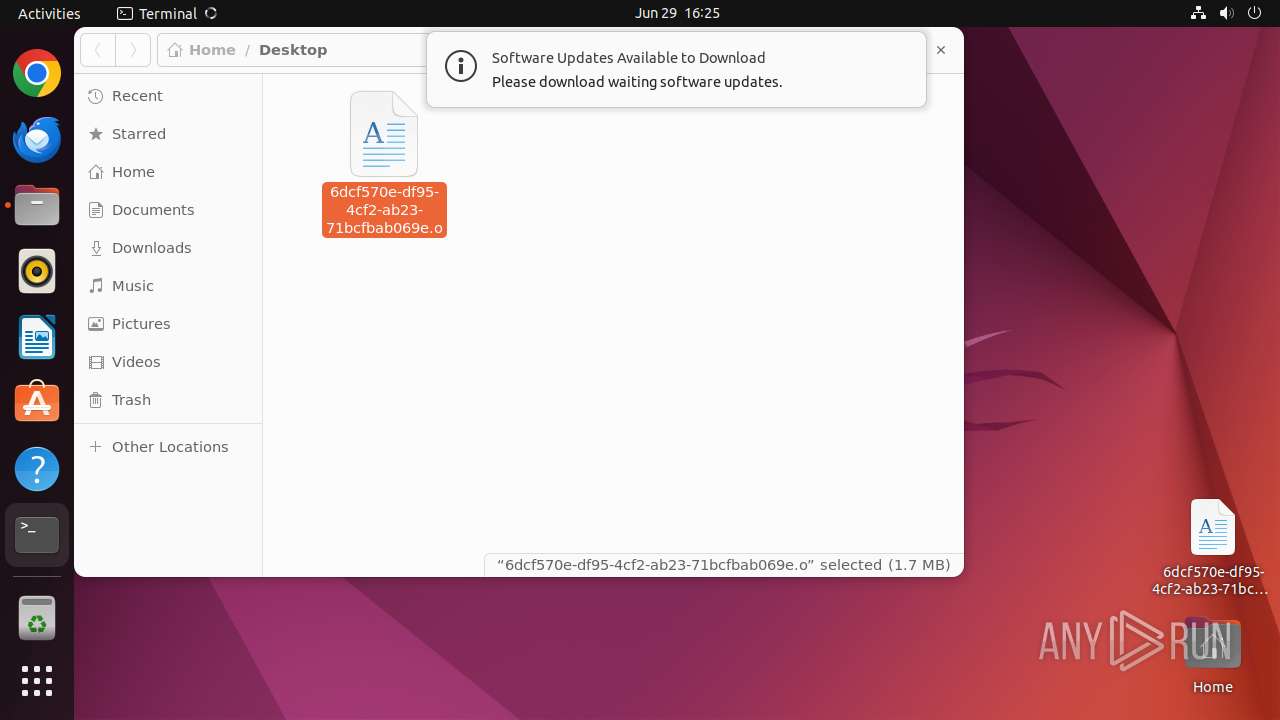Open the Files app in the dock
This screenshot has height=720, width=1280.
[x=37, y=205]
